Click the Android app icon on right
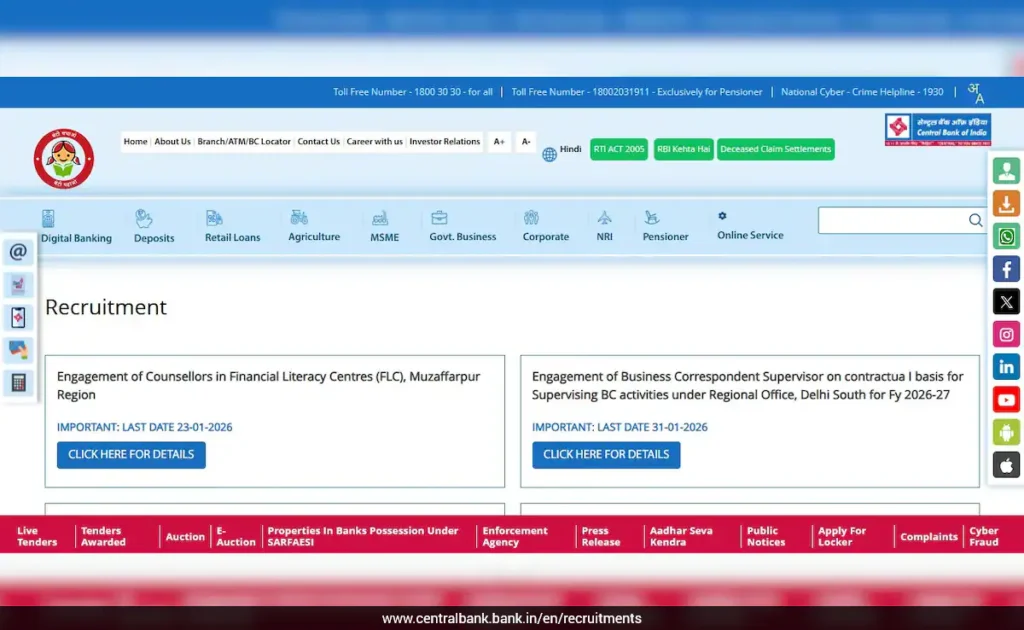The width and height of the screenshot is (1024, 630). coord(1006,432)
